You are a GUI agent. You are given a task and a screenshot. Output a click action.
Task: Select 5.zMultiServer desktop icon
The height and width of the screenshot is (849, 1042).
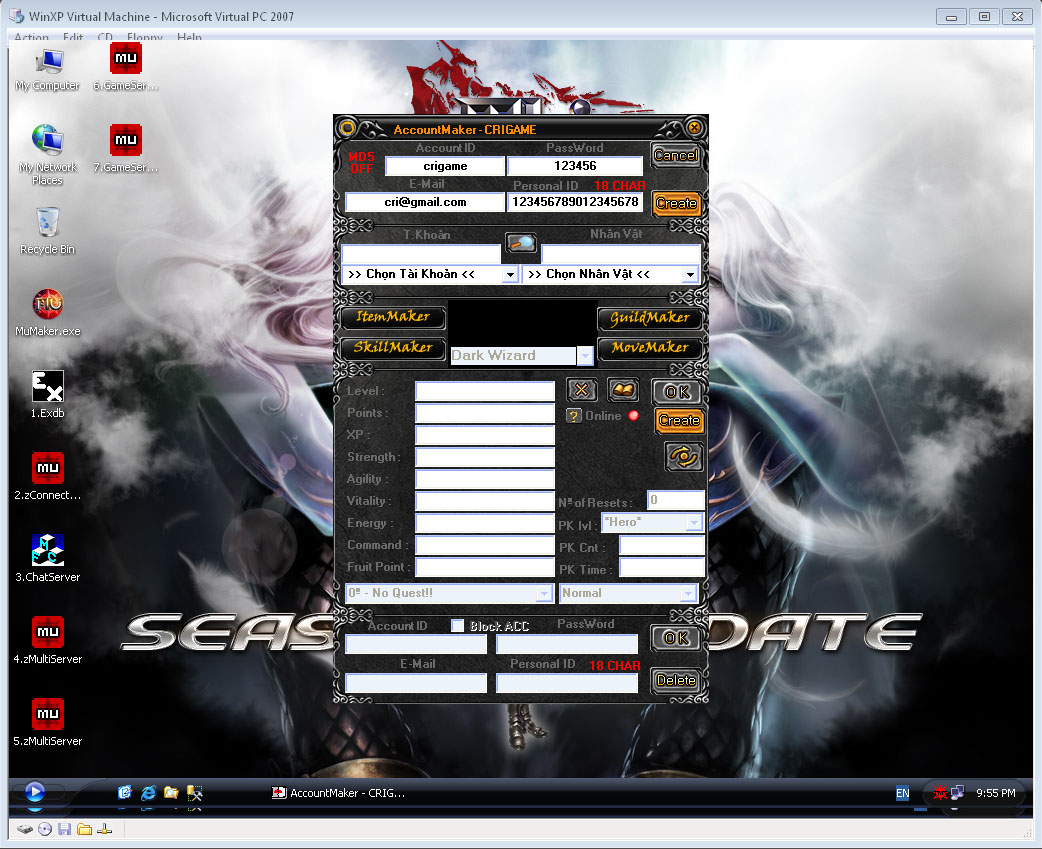coord(47,722)
